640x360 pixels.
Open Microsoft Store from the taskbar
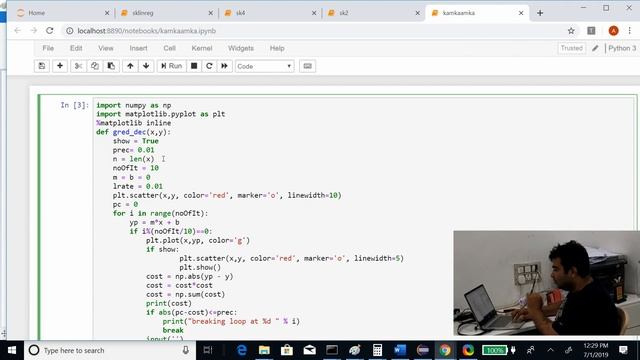[x=287, y=350]
